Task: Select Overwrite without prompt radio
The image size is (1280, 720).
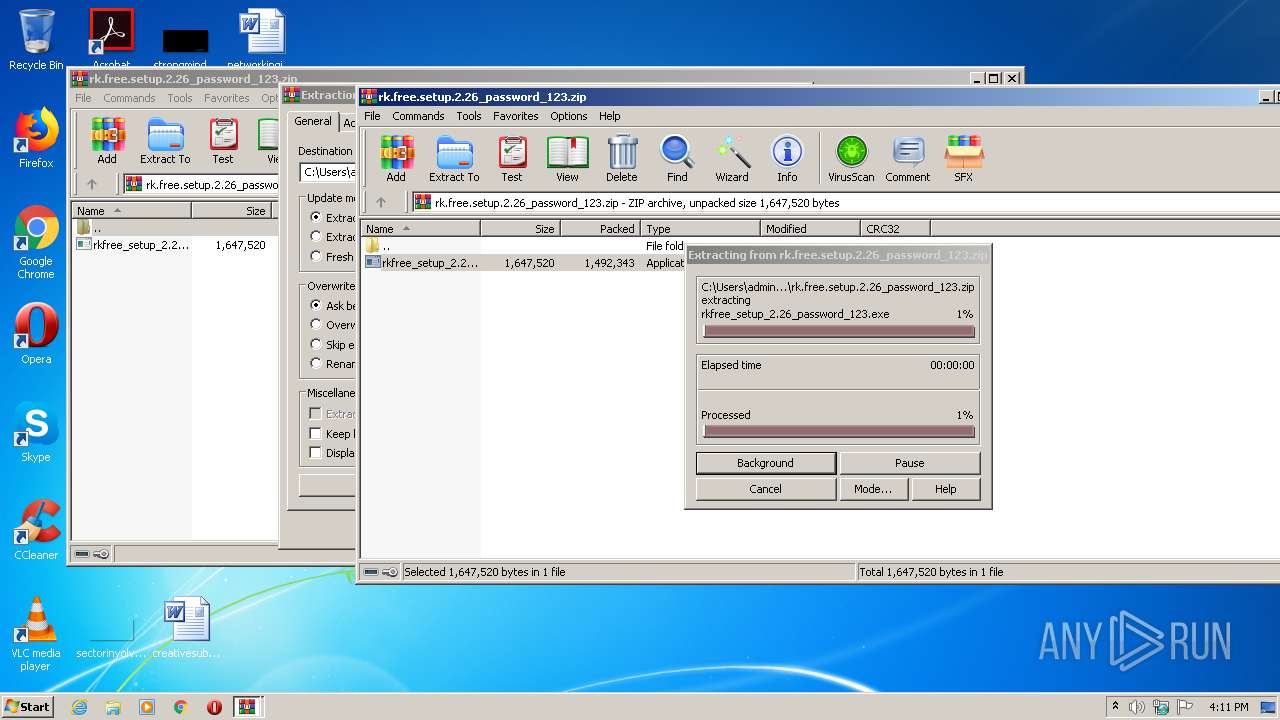Action: [316, 325]
